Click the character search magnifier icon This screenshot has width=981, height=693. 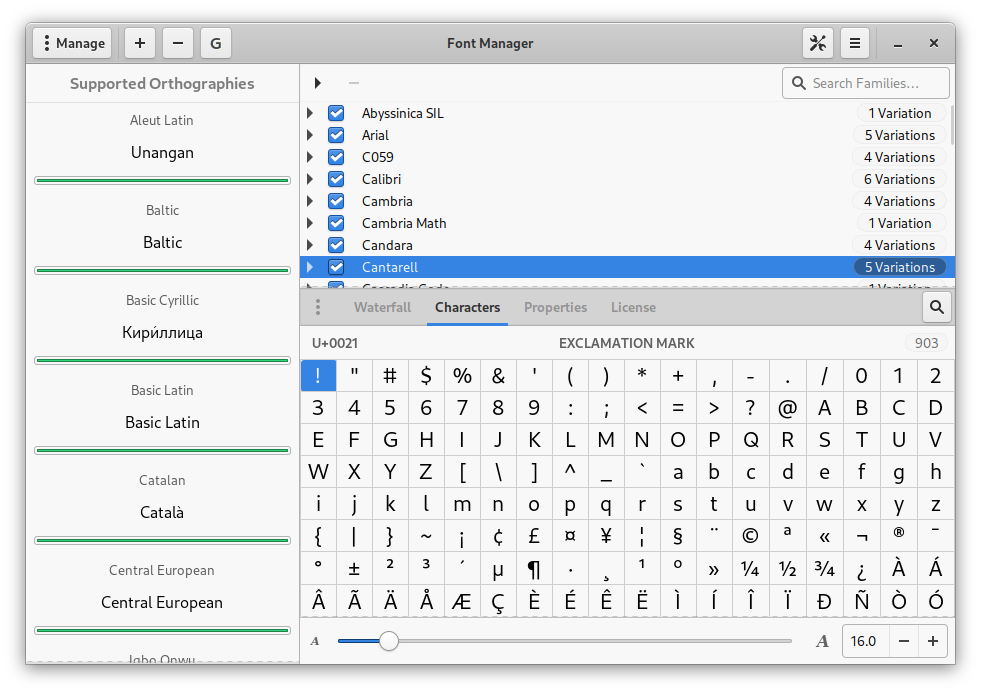[937, 307]
